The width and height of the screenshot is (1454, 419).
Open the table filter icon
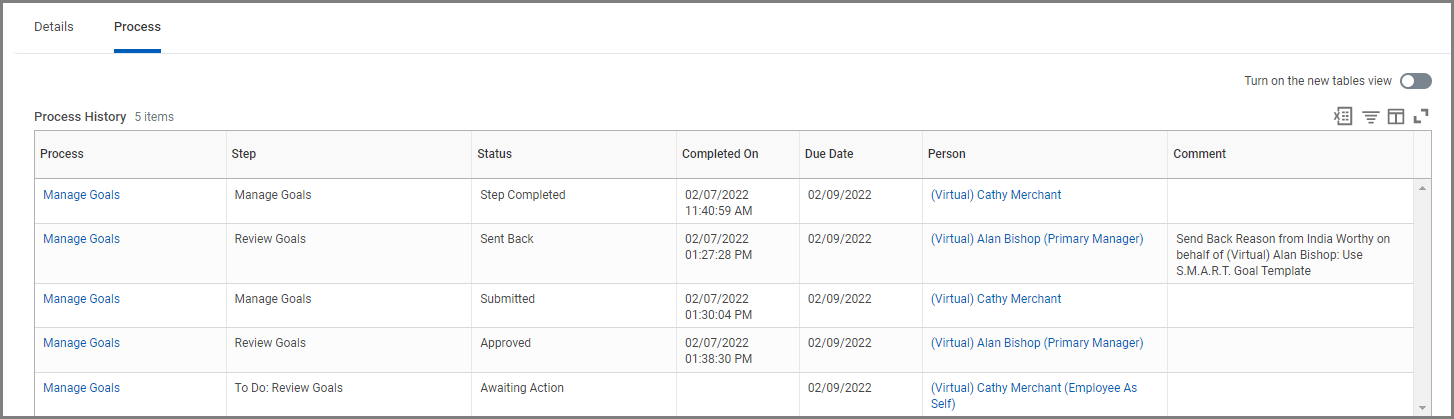pyautogui.click(x=1370, y=117)
